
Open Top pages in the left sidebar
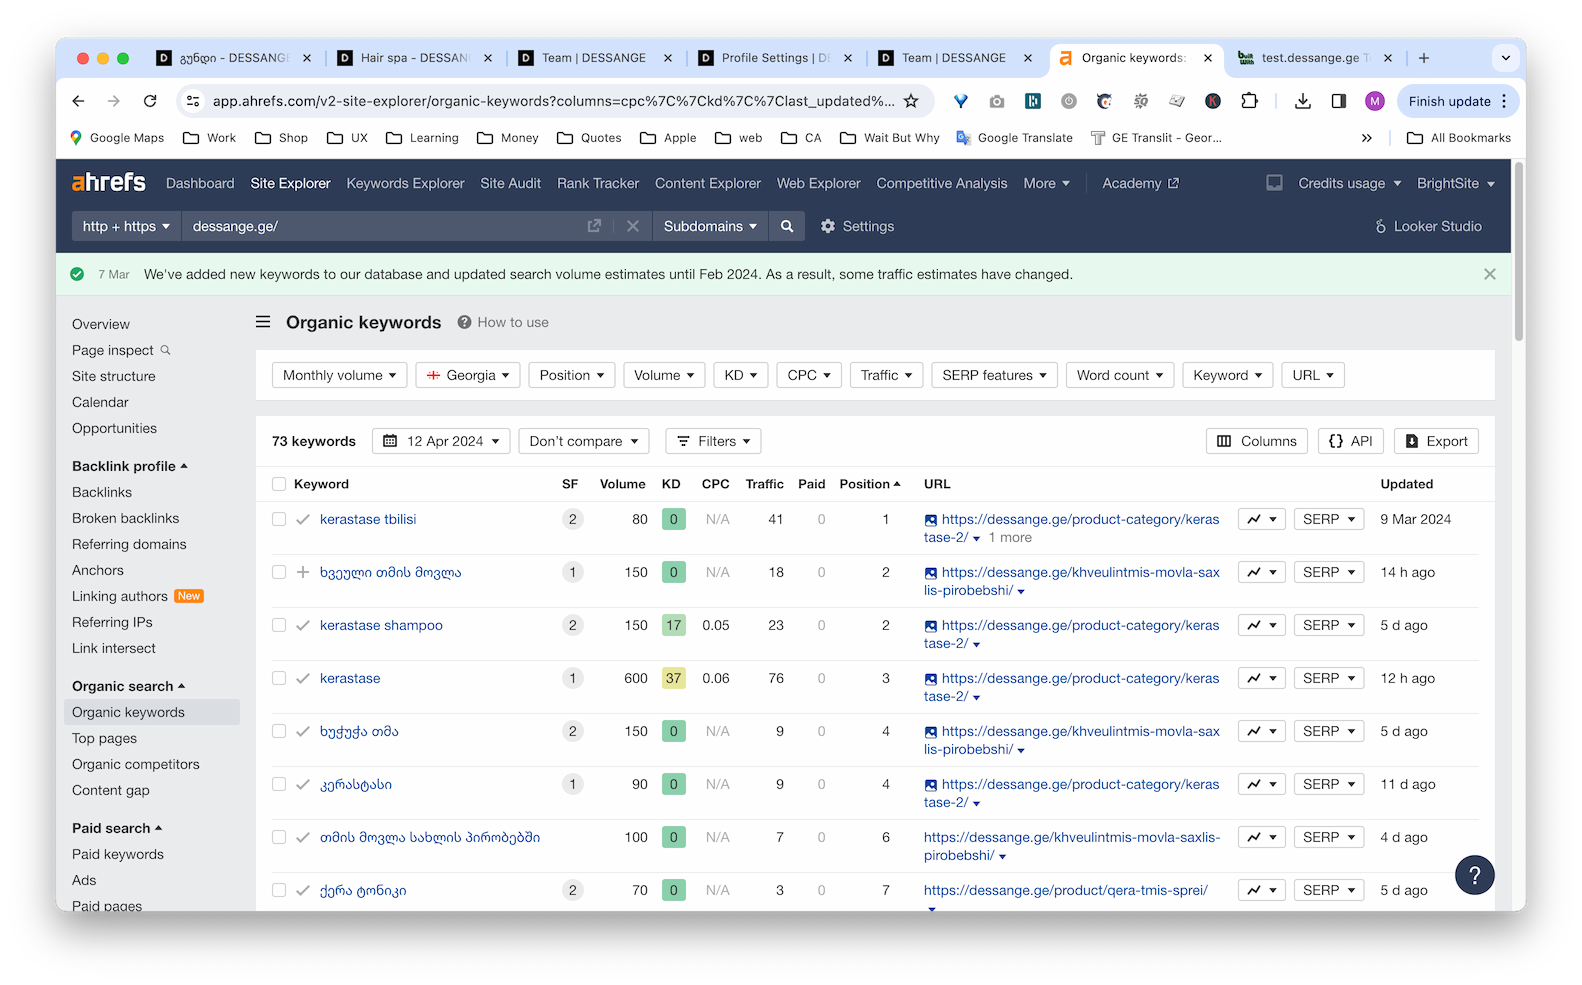pos(104,738)
